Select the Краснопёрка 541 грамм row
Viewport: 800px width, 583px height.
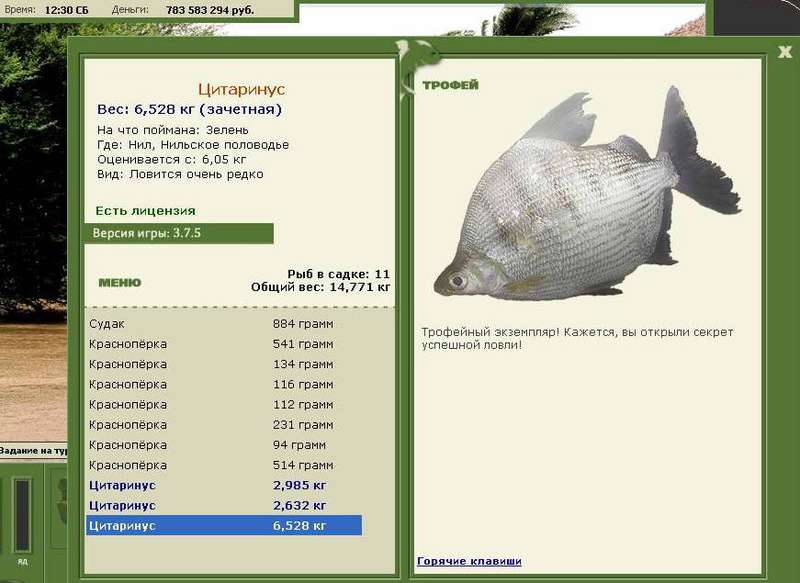(224, 344)
